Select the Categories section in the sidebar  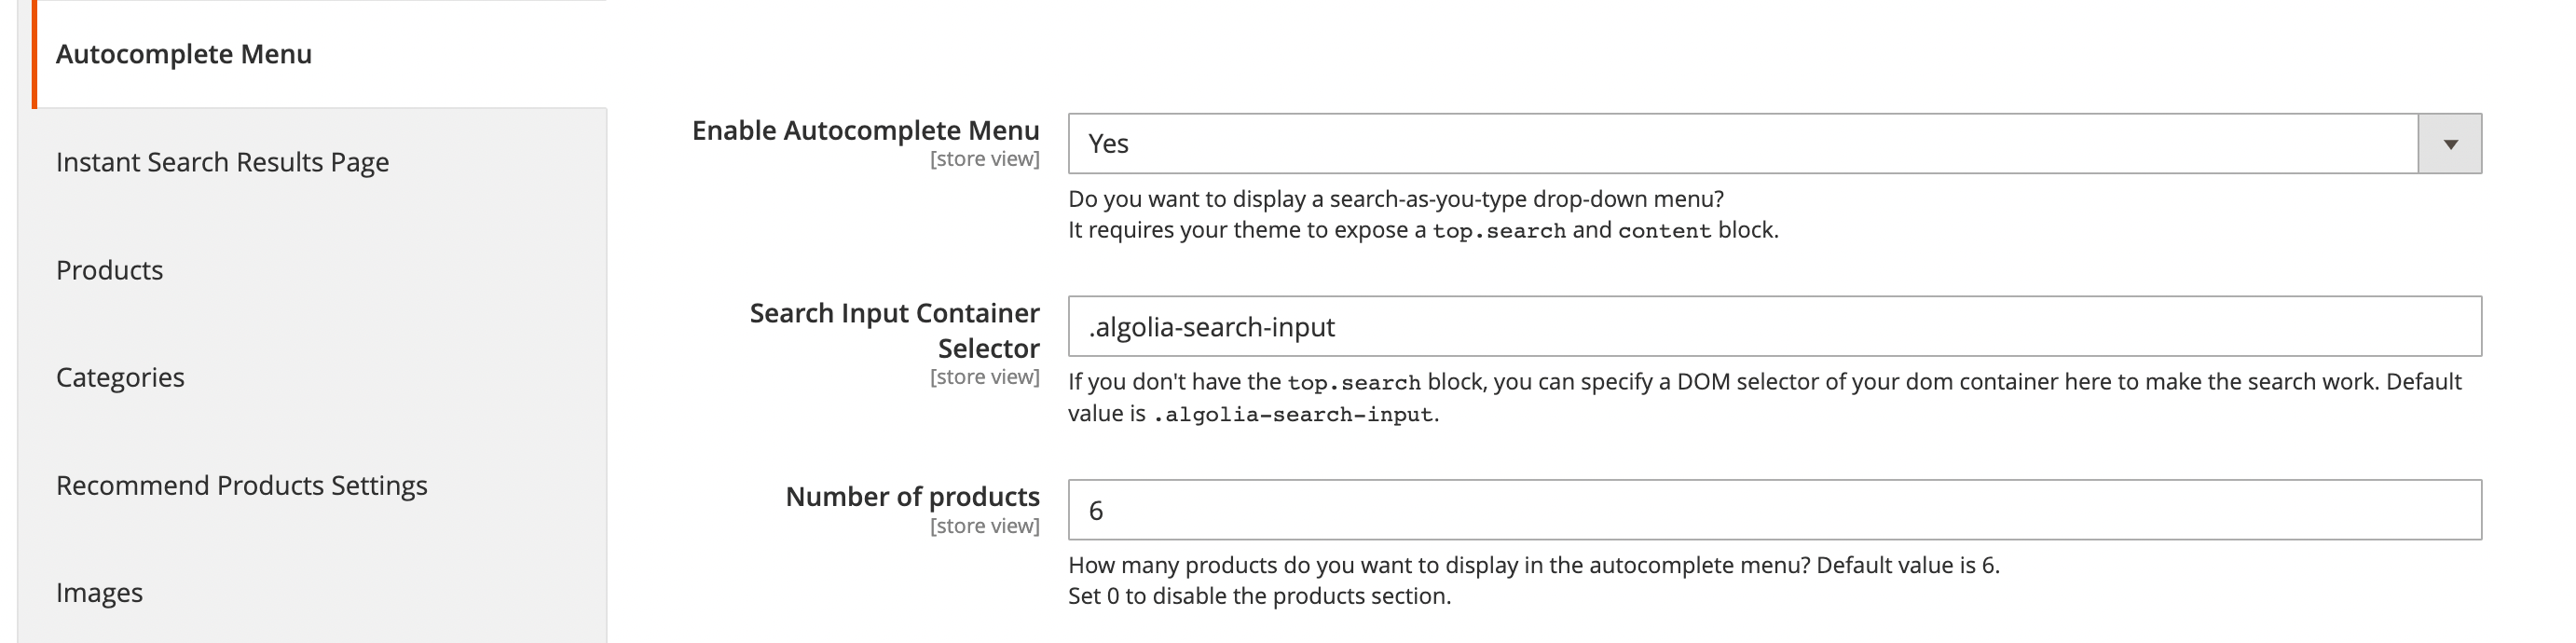pos(120,377)
